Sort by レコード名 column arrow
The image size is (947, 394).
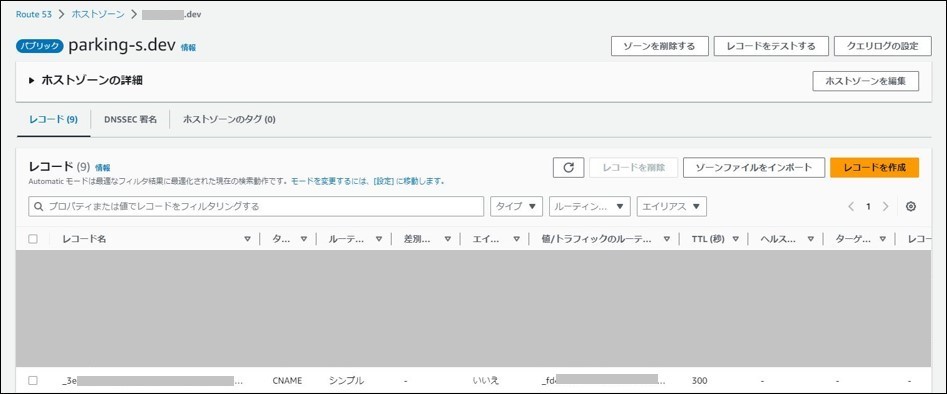pyautogui.click(x=247, y=239)
